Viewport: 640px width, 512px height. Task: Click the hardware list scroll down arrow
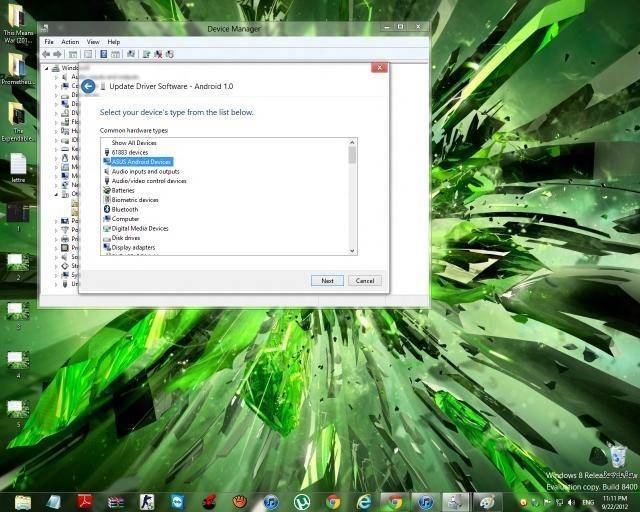(352, 251)
